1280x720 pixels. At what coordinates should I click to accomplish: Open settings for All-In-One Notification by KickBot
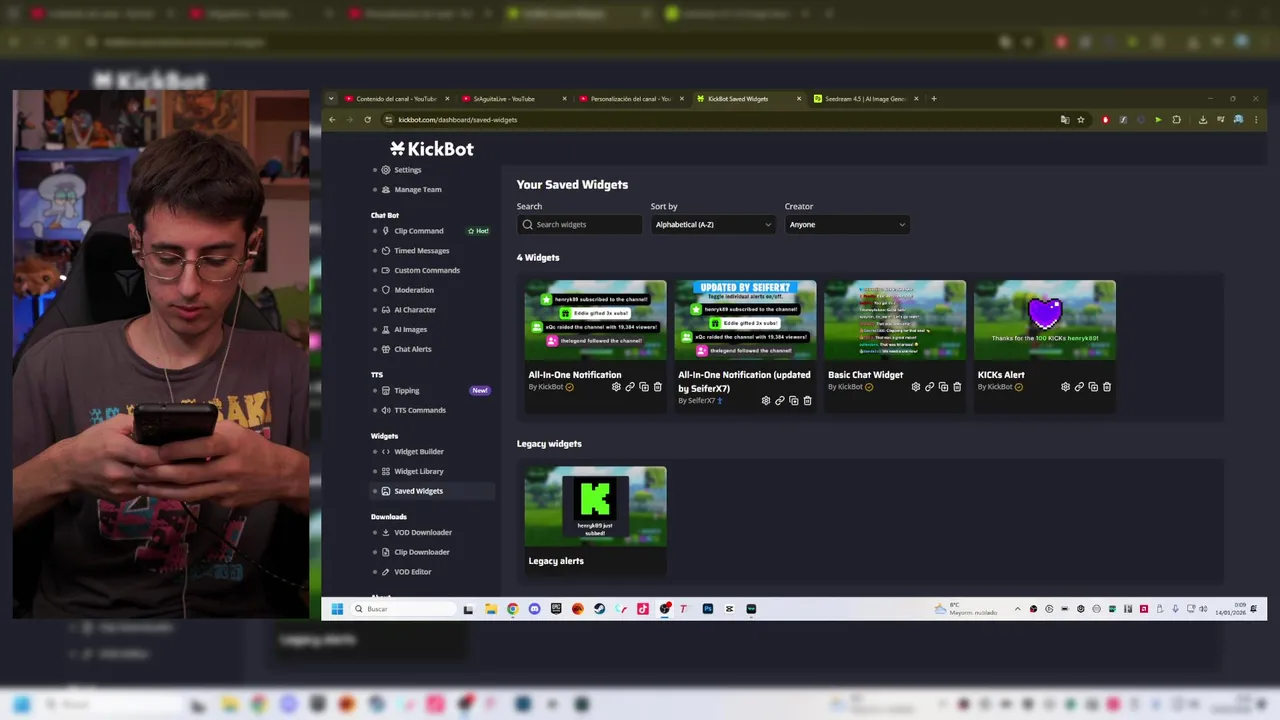click(616, 387)
